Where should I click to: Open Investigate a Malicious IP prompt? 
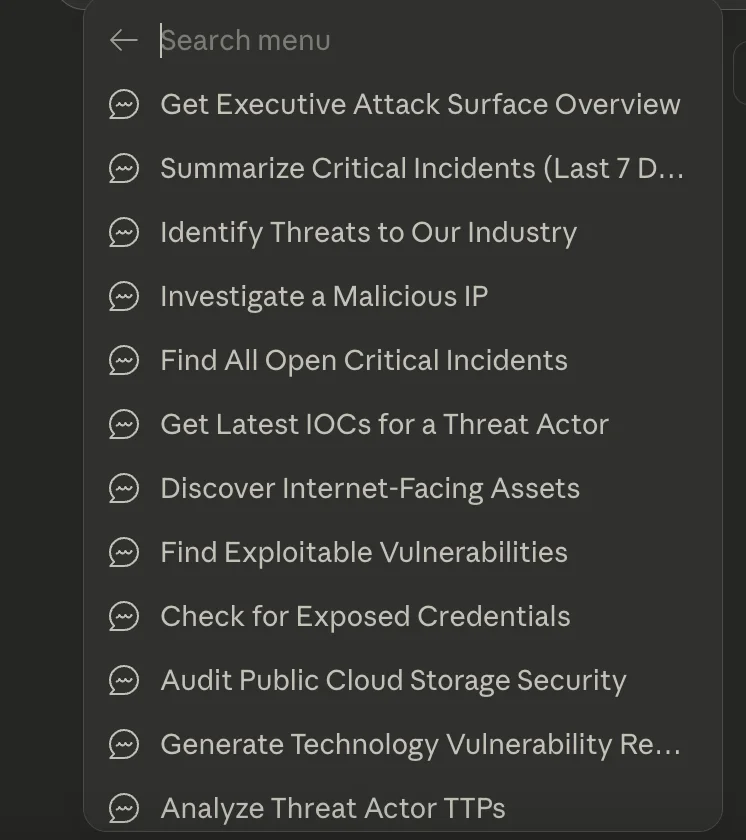324,296
